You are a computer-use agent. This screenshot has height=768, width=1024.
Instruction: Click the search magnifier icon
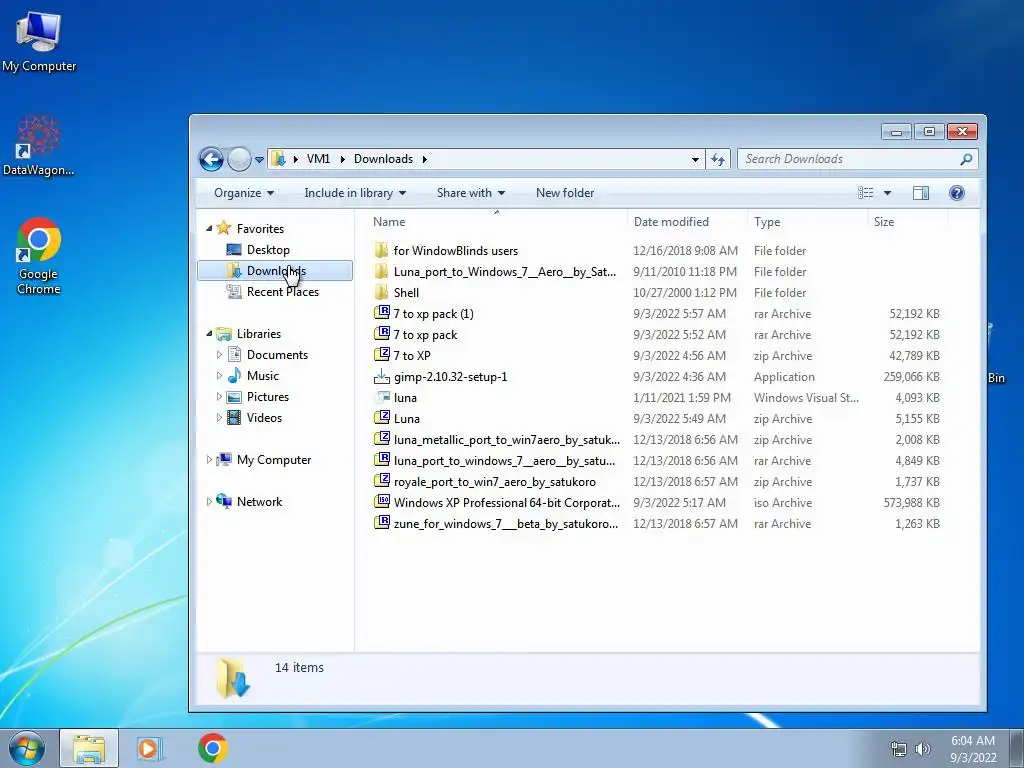coord(967,159)
